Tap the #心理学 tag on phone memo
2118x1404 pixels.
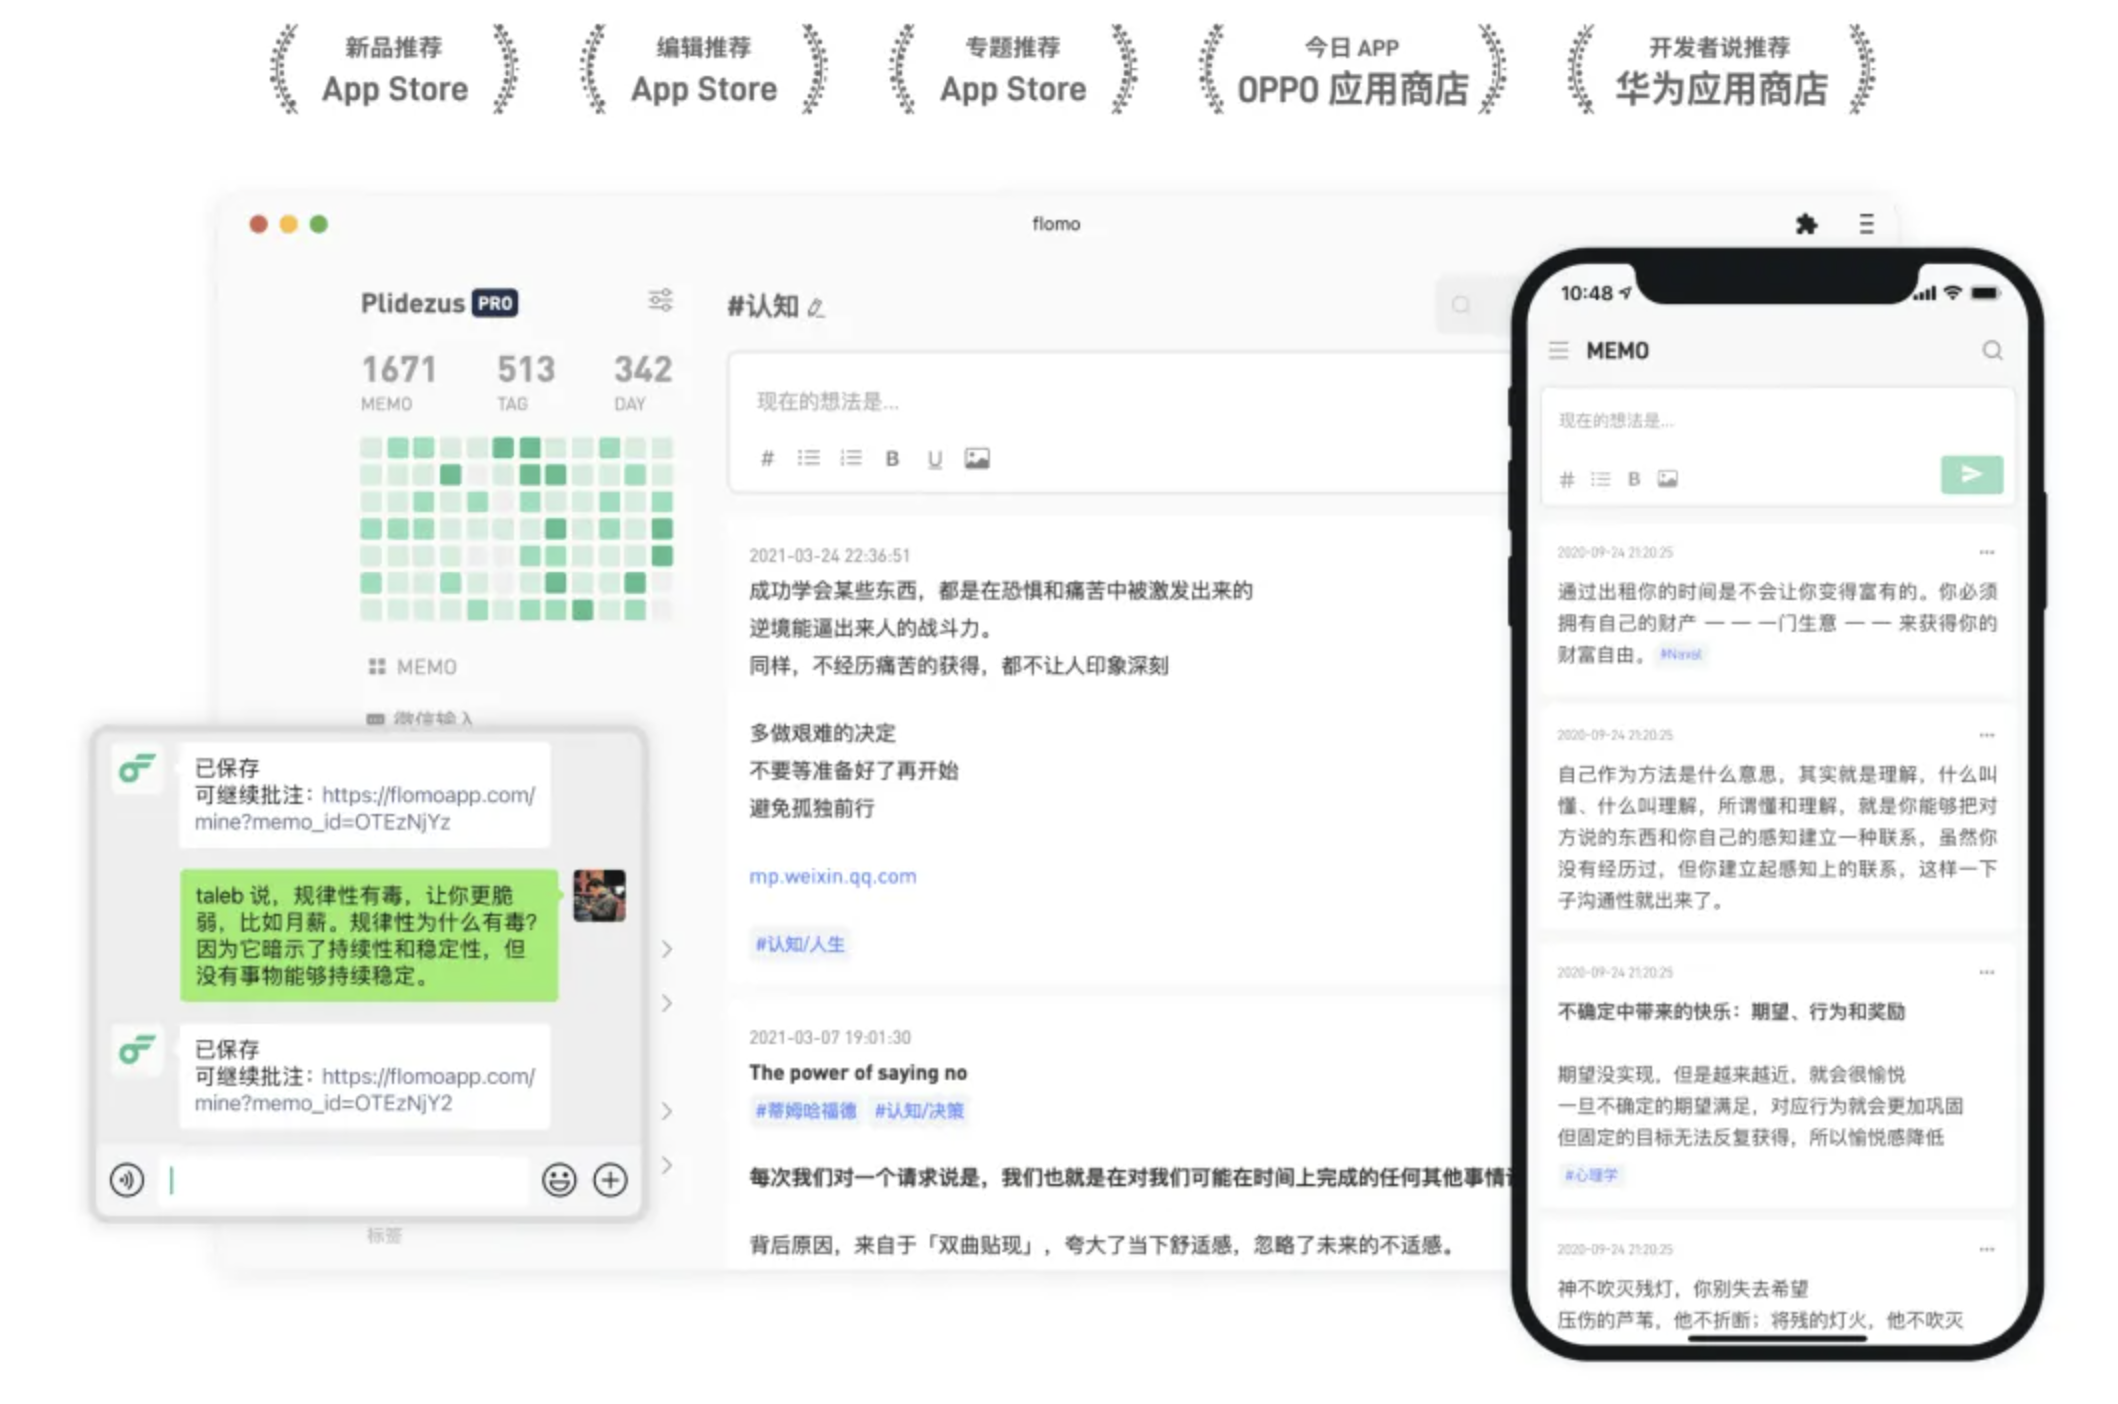pos(1590,1175)
